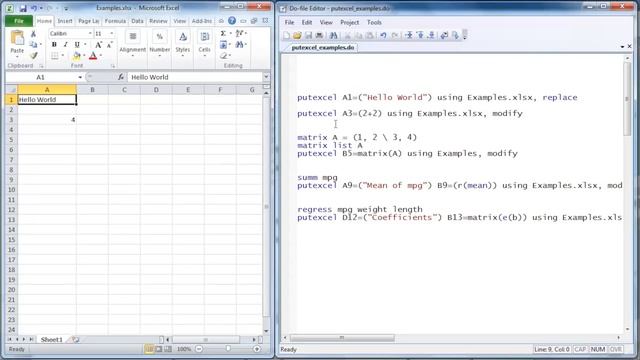Image resolution: width=640 pixels, height=360 pixels.
Task: Open the Excel File tab
Action: tap(19, 21)
